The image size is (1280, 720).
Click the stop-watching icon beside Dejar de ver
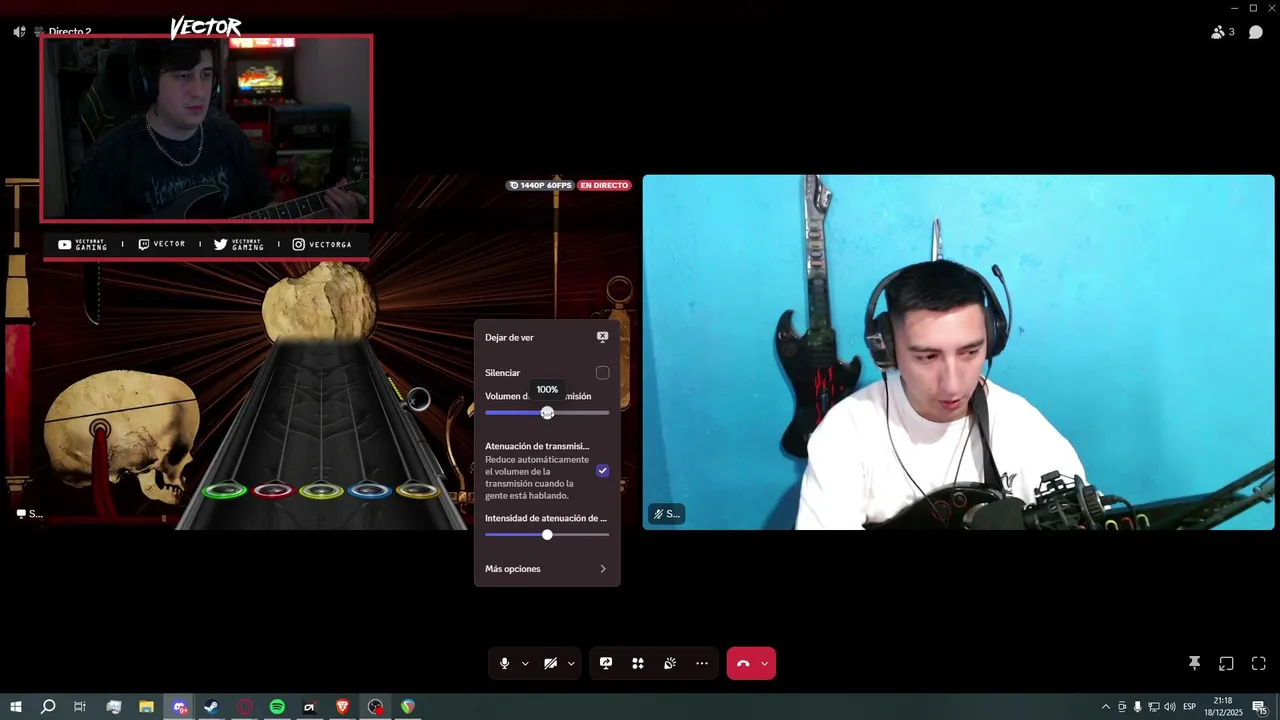pos(602,337)
